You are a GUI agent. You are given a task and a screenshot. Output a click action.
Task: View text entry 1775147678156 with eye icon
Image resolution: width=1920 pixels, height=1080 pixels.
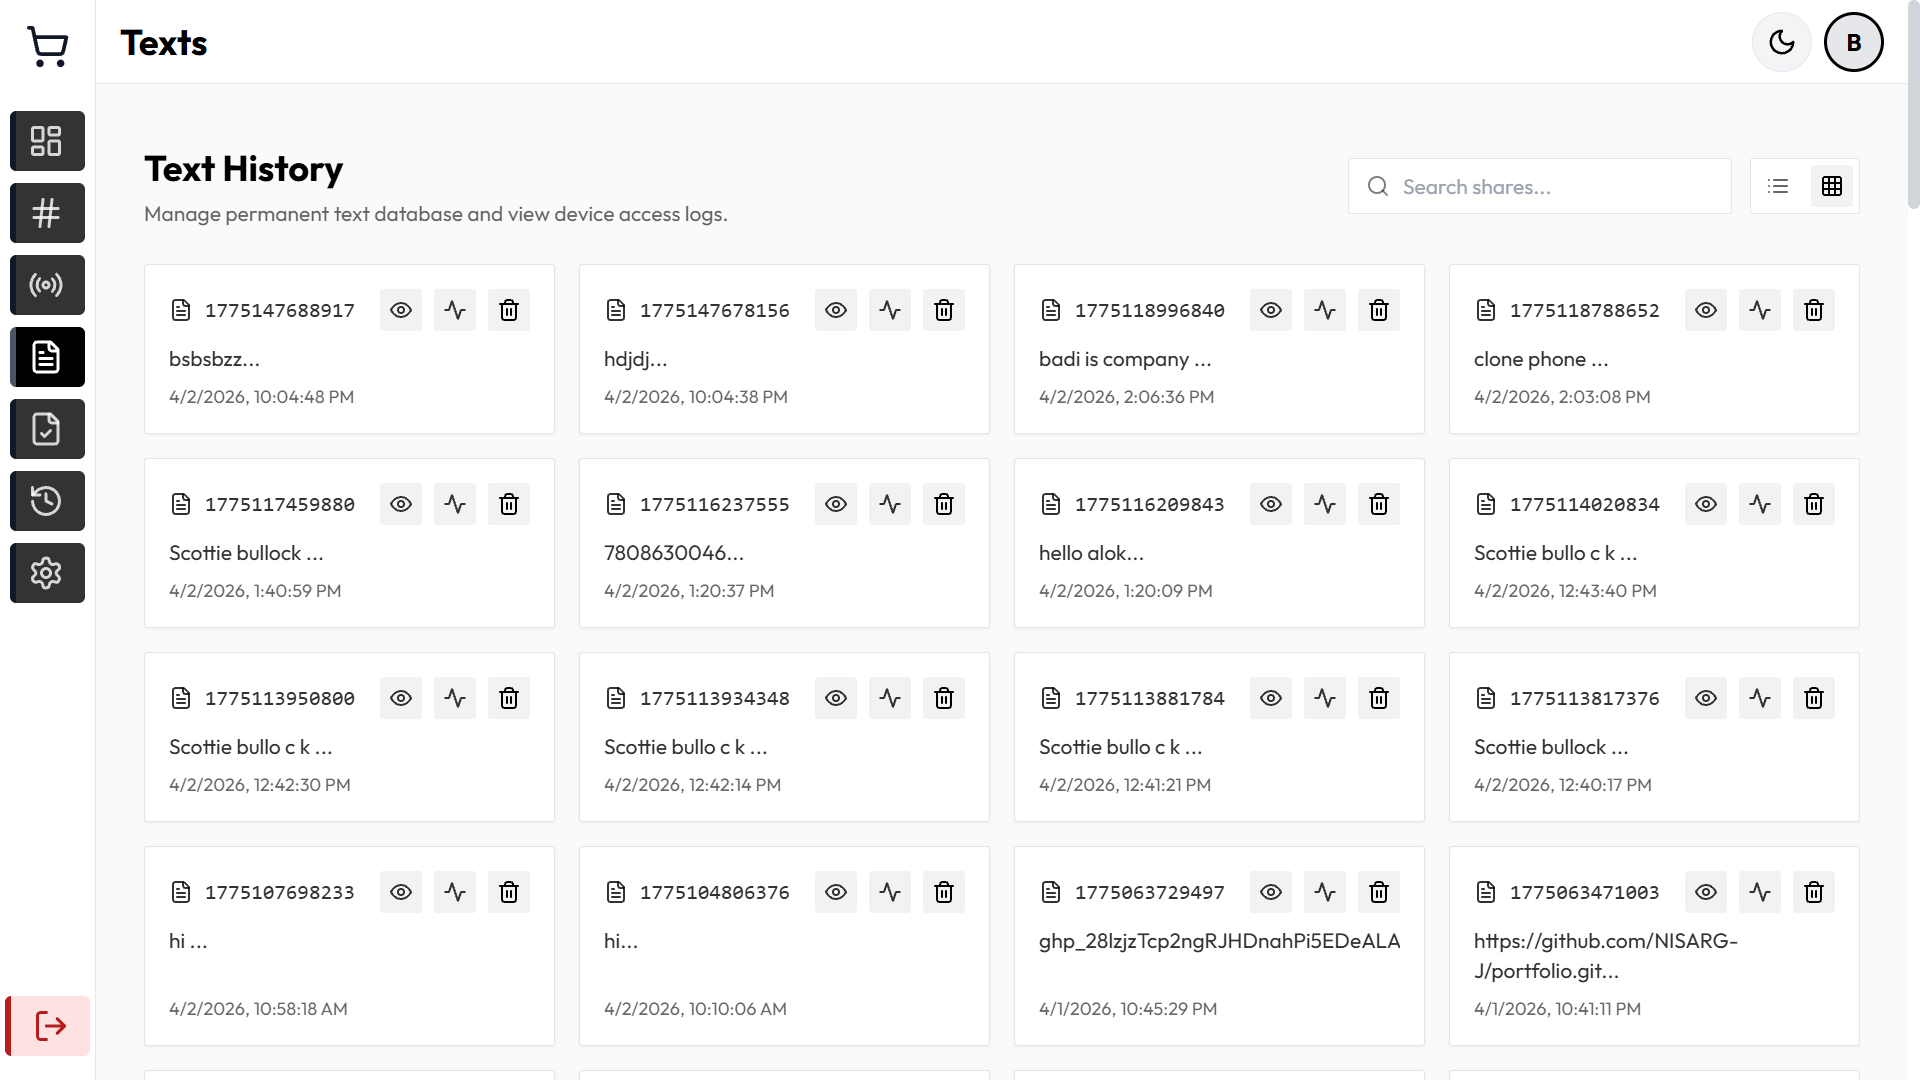(x=836, y=310)
